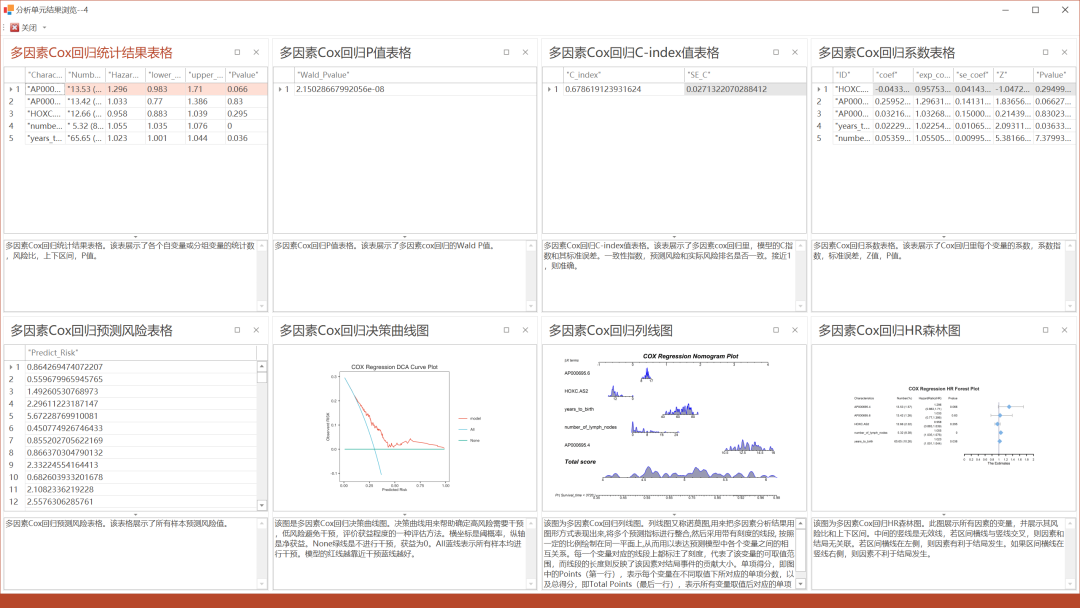Select the "numbe..." row in statistics table
The width and height of the screenshot is (1080, 608).
pyautogui.click(x=136, y=126)
